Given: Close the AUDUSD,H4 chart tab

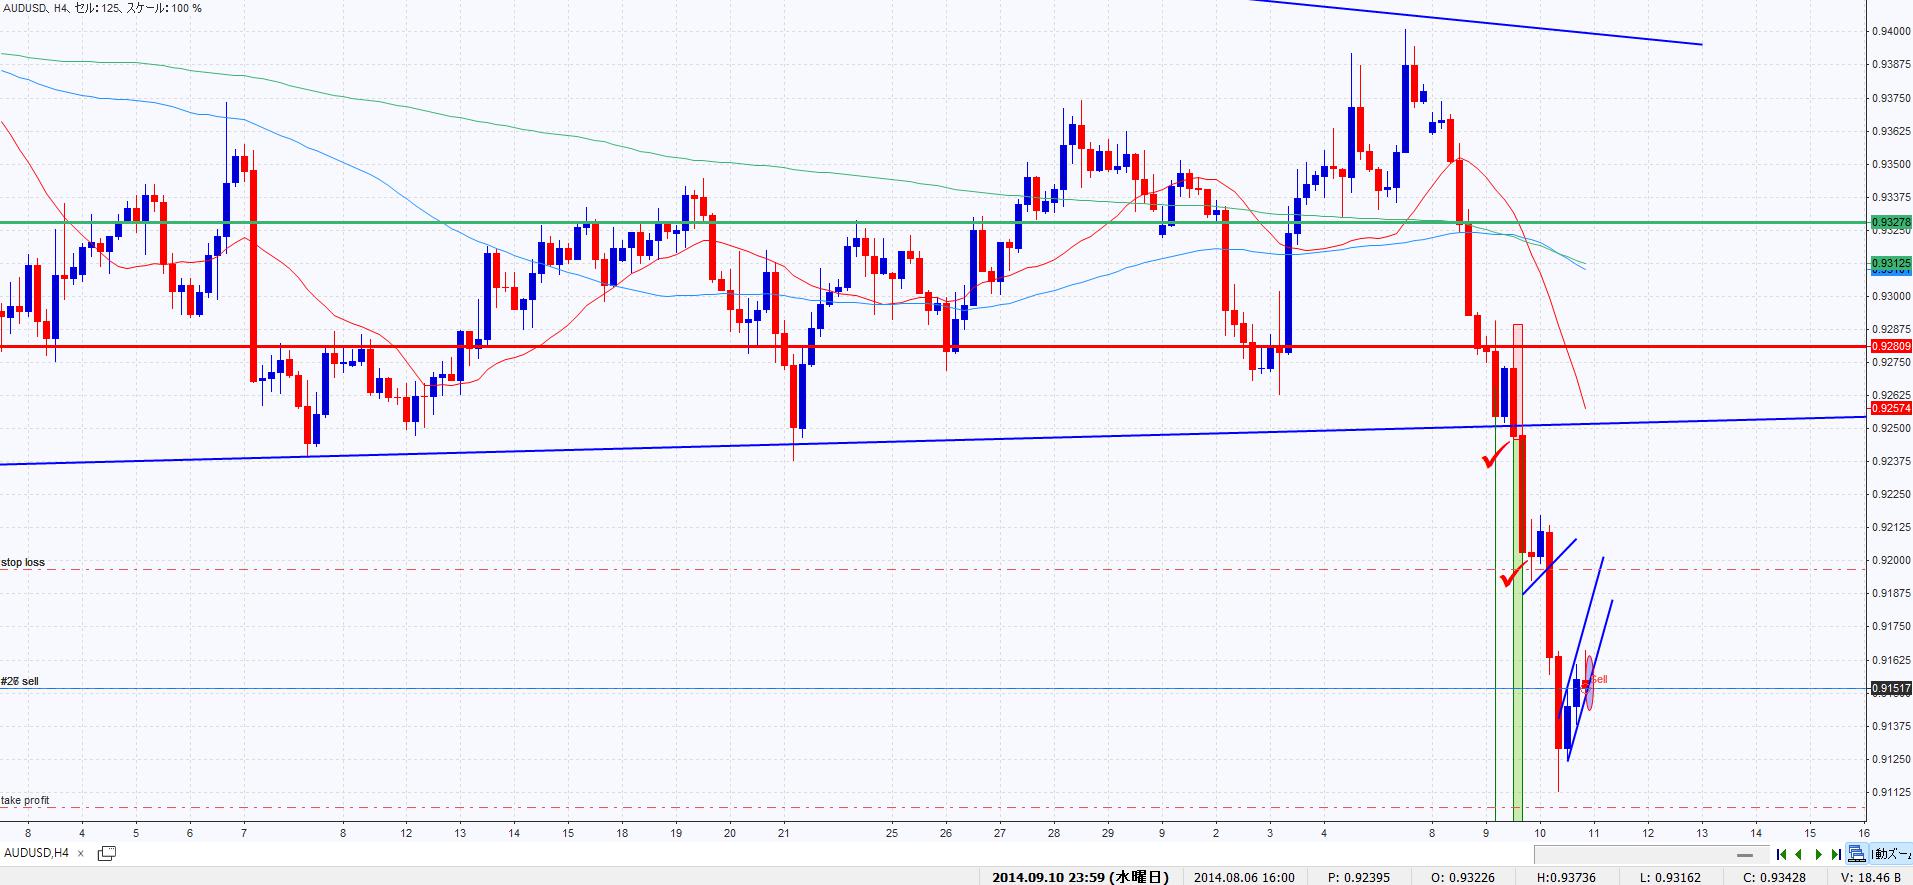Looking at the screenshot, I should 81,853.
